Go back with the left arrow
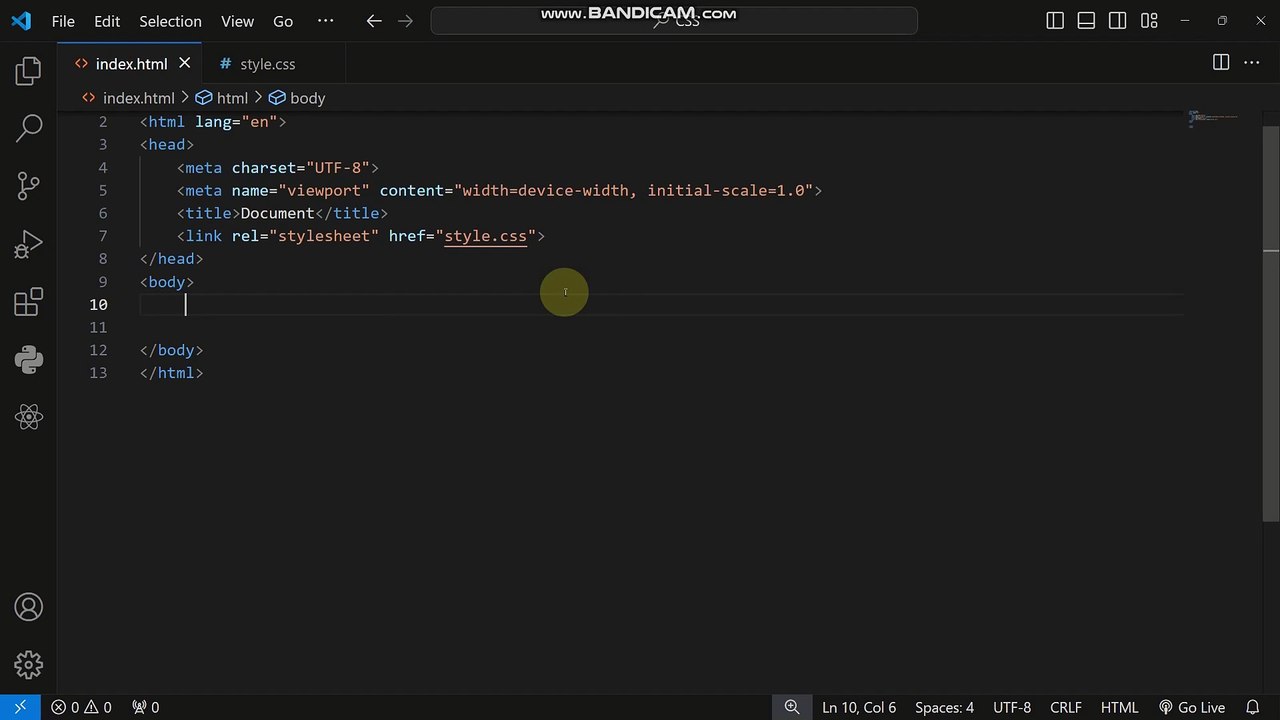1280x720 pixels. tap(374, 21)
